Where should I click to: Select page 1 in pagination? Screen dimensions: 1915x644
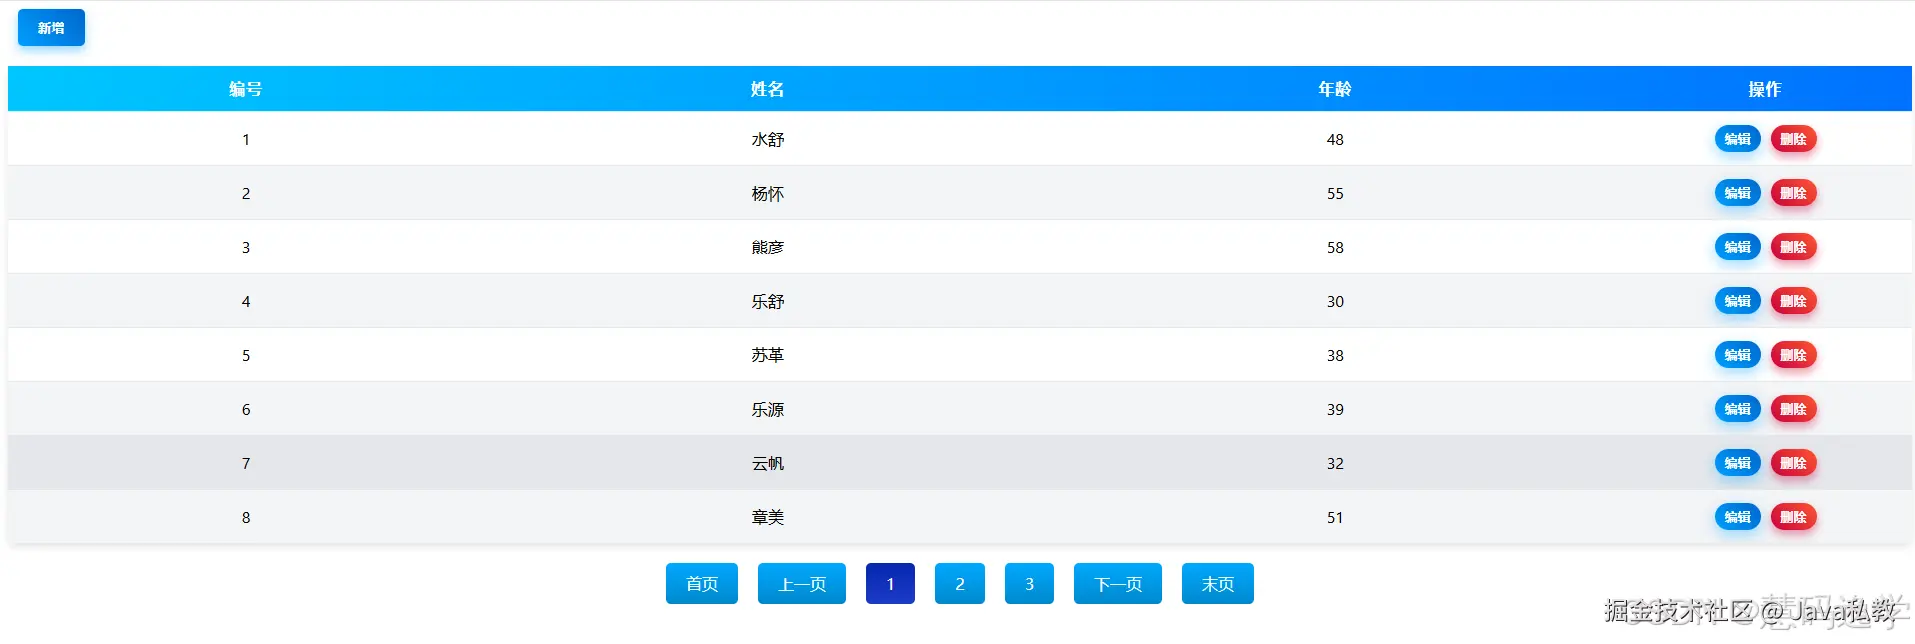(x=890, y=584)
